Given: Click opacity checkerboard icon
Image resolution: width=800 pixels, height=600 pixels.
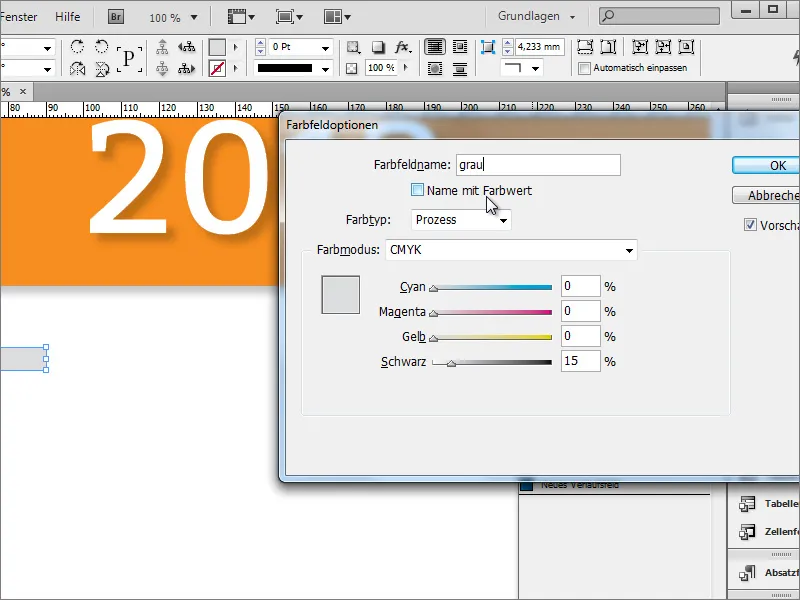Looking at the screenshot, I should coord(352,68).
